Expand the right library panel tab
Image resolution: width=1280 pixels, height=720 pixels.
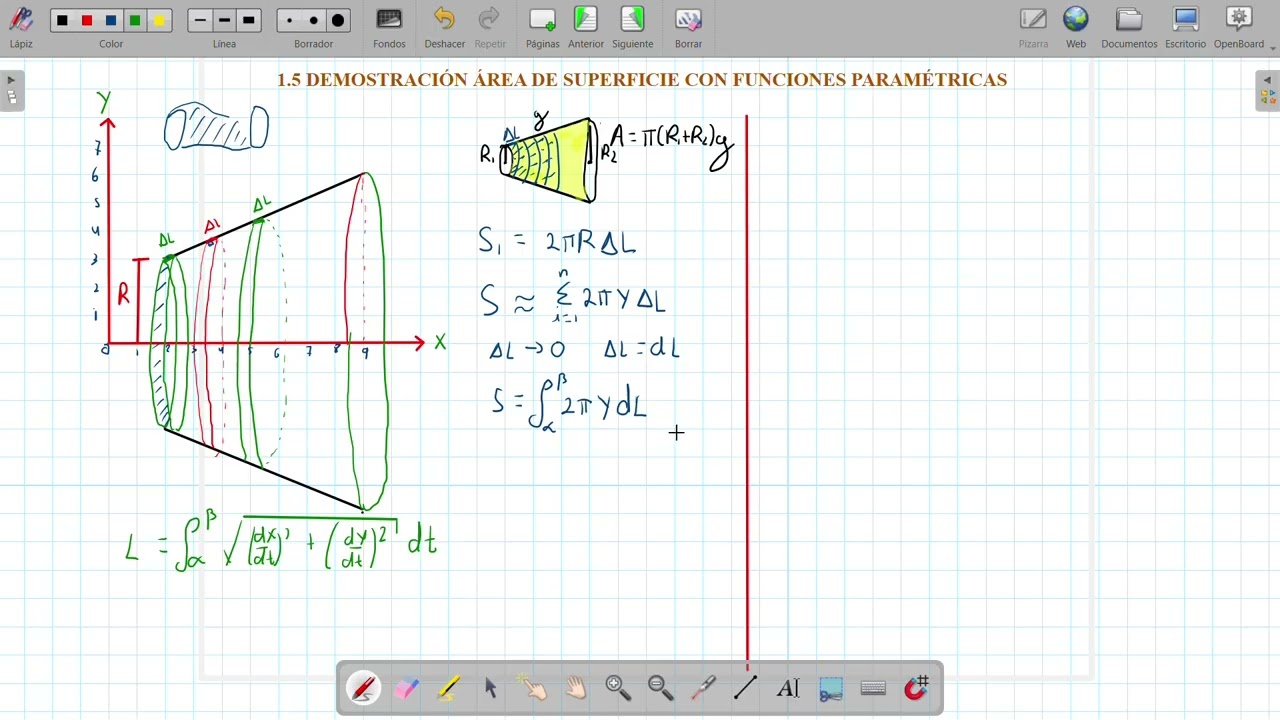[1268, 90]
